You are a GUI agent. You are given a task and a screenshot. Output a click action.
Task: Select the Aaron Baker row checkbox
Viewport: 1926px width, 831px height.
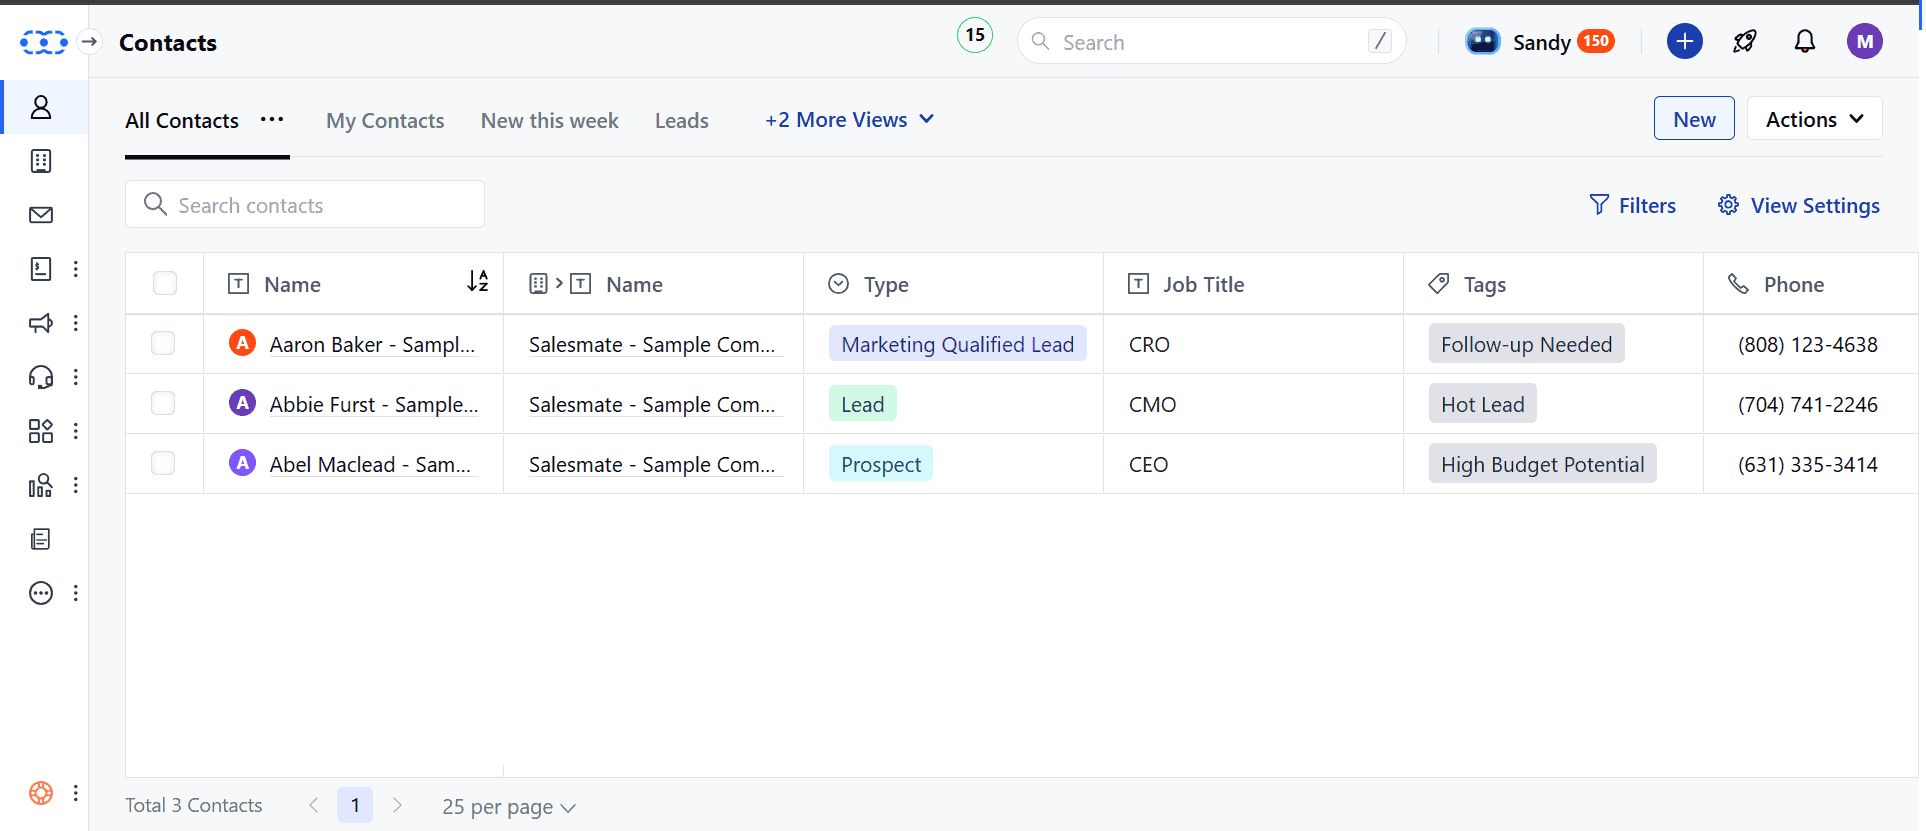click(x=163, y=343)
